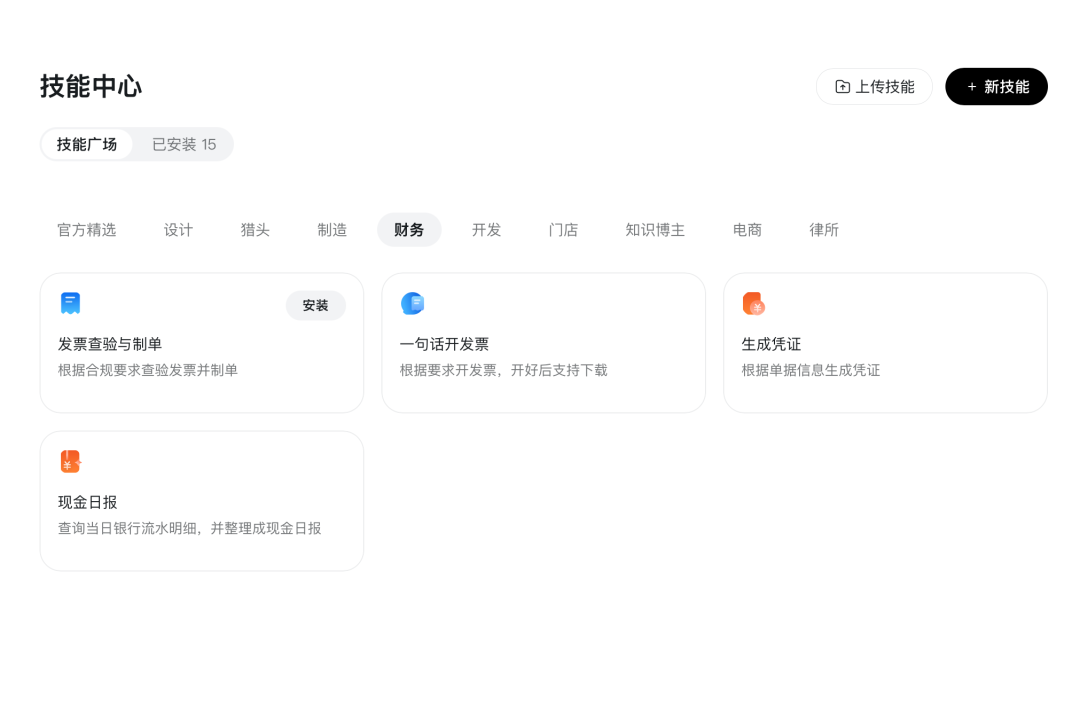Open the 设计 category tab
This screenshot has width=1080, height=720.
[x=178, y=230]
